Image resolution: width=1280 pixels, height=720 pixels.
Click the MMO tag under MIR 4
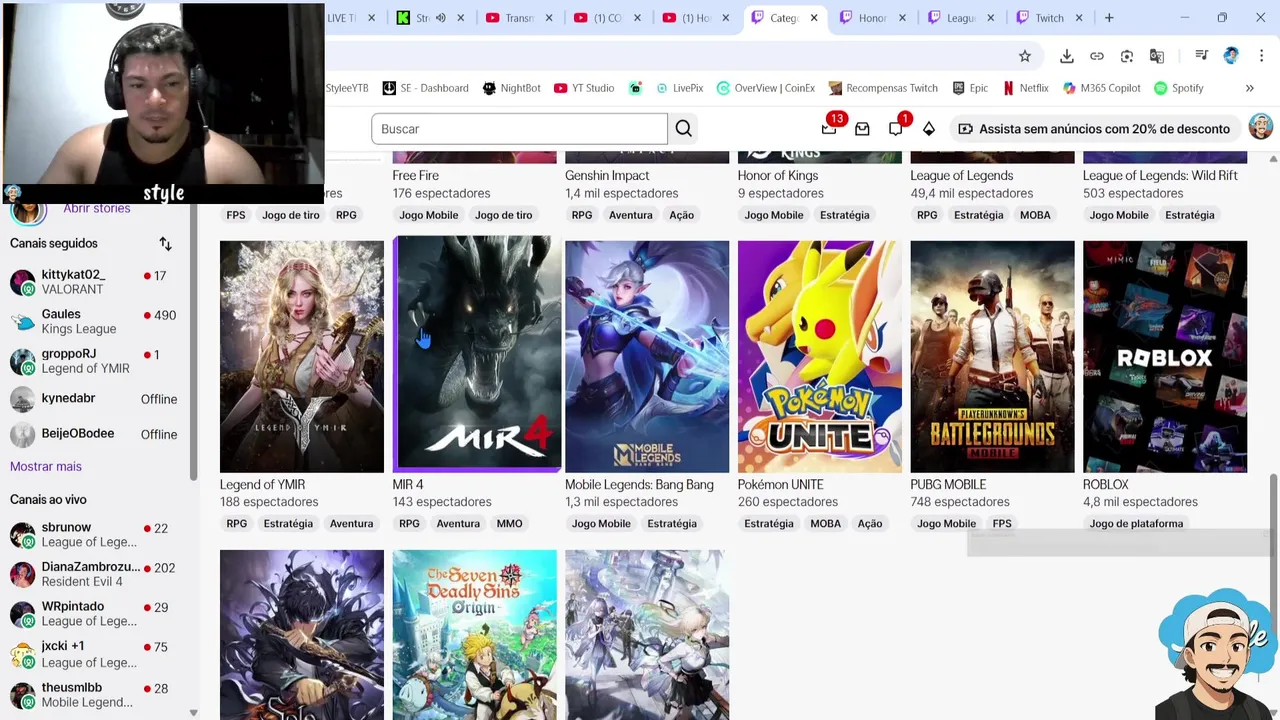point(509,524)
